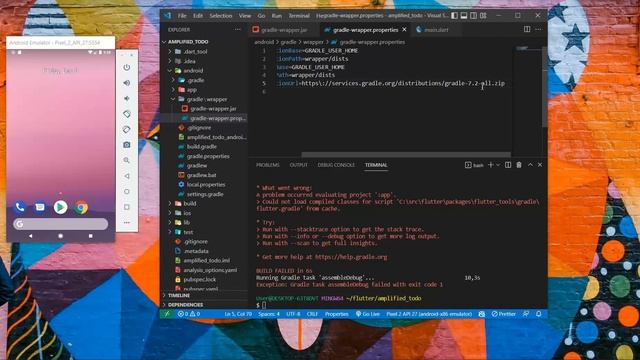Expand the build folder
Image resolution: width=640 pixels, height=360 pixels.
click(x=170, y=203)
